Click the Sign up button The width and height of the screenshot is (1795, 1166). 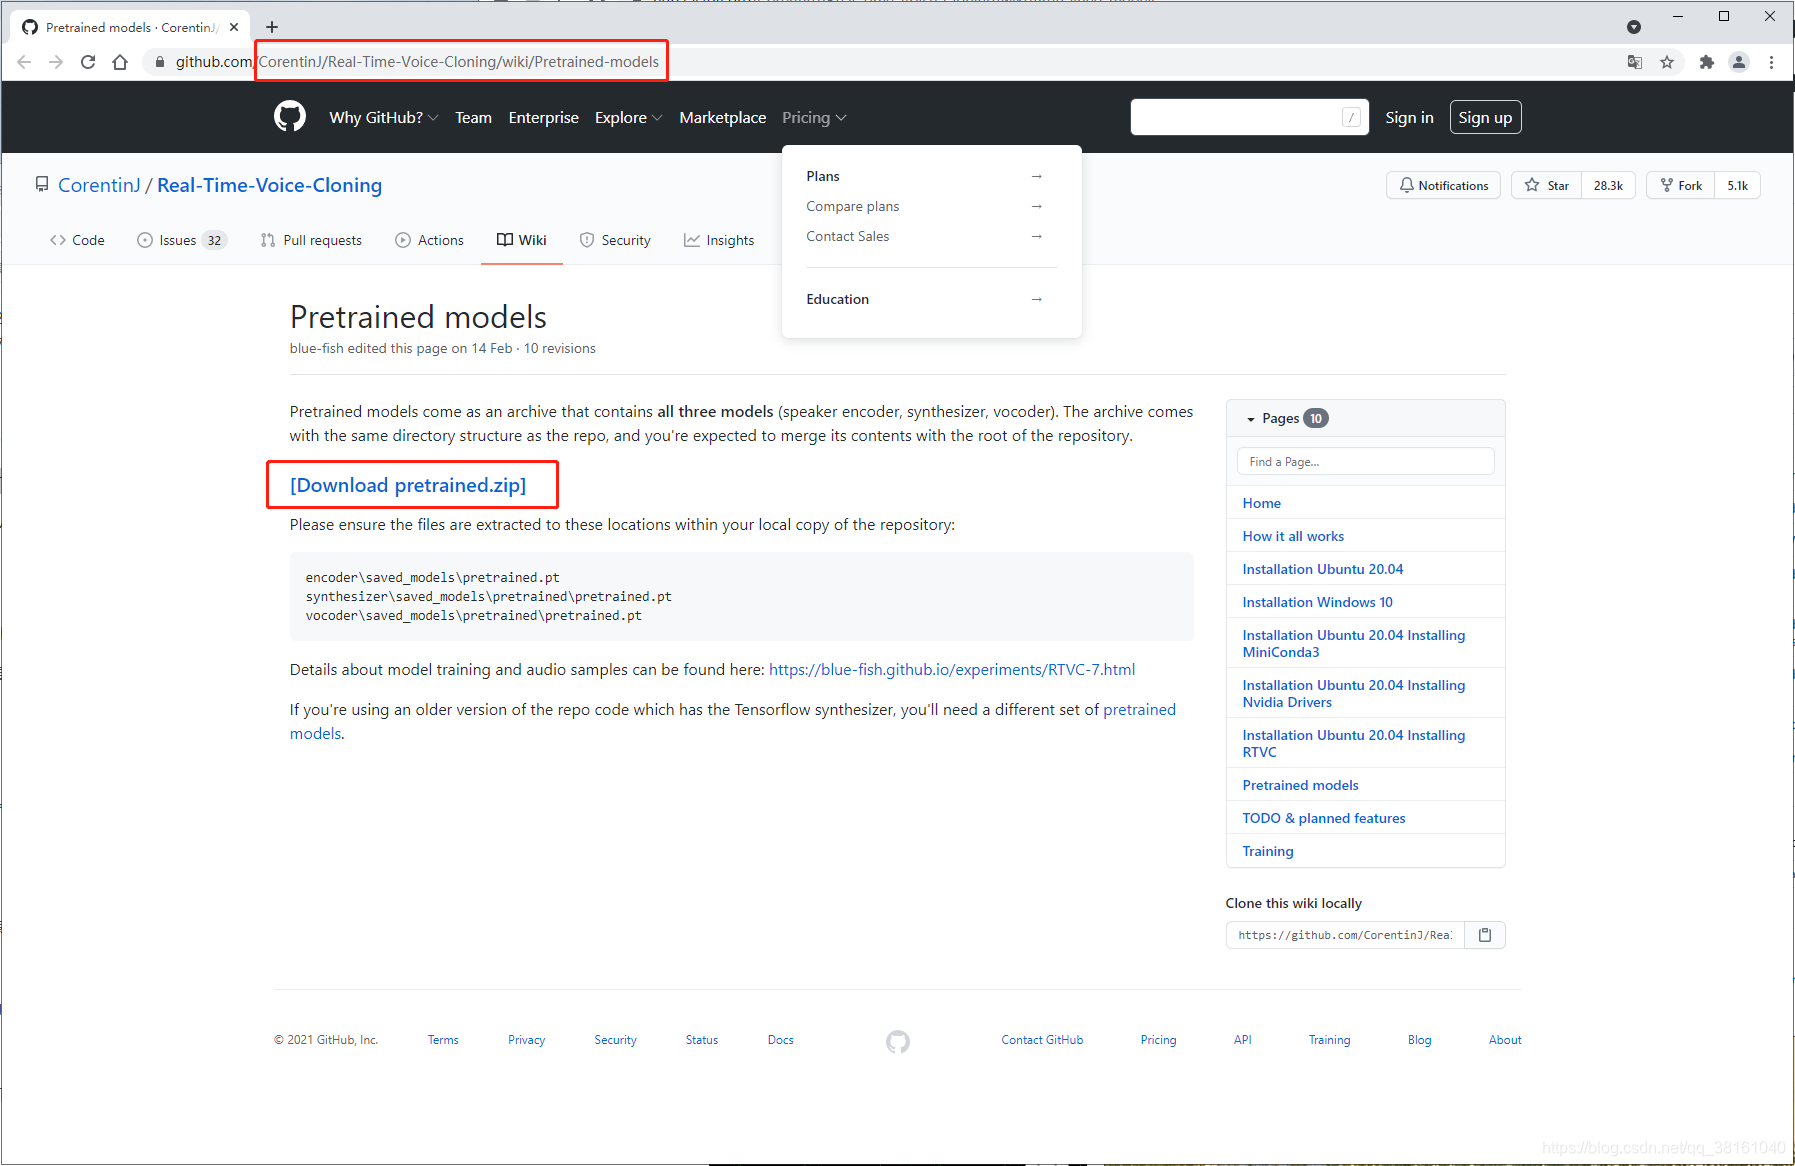[x=1485, y=117]
